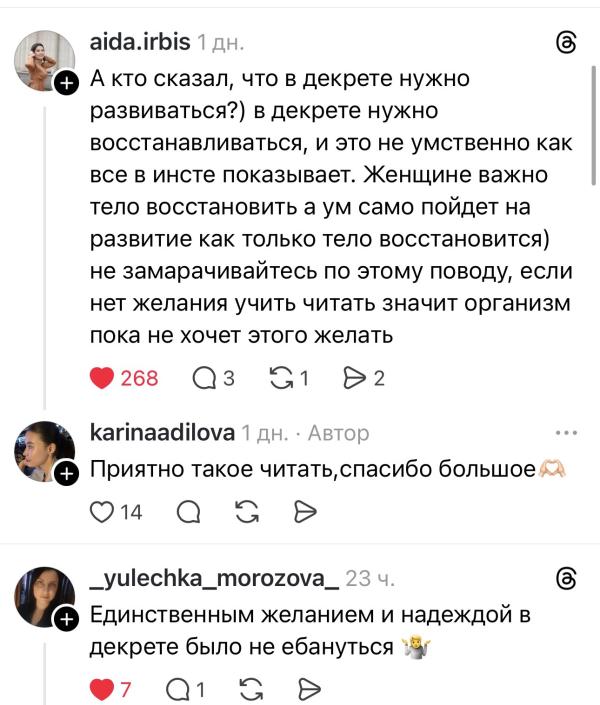This screenshot has height=705, width=600.
Task: Like karinaadilova's reply
Action: tap(102, 512)
